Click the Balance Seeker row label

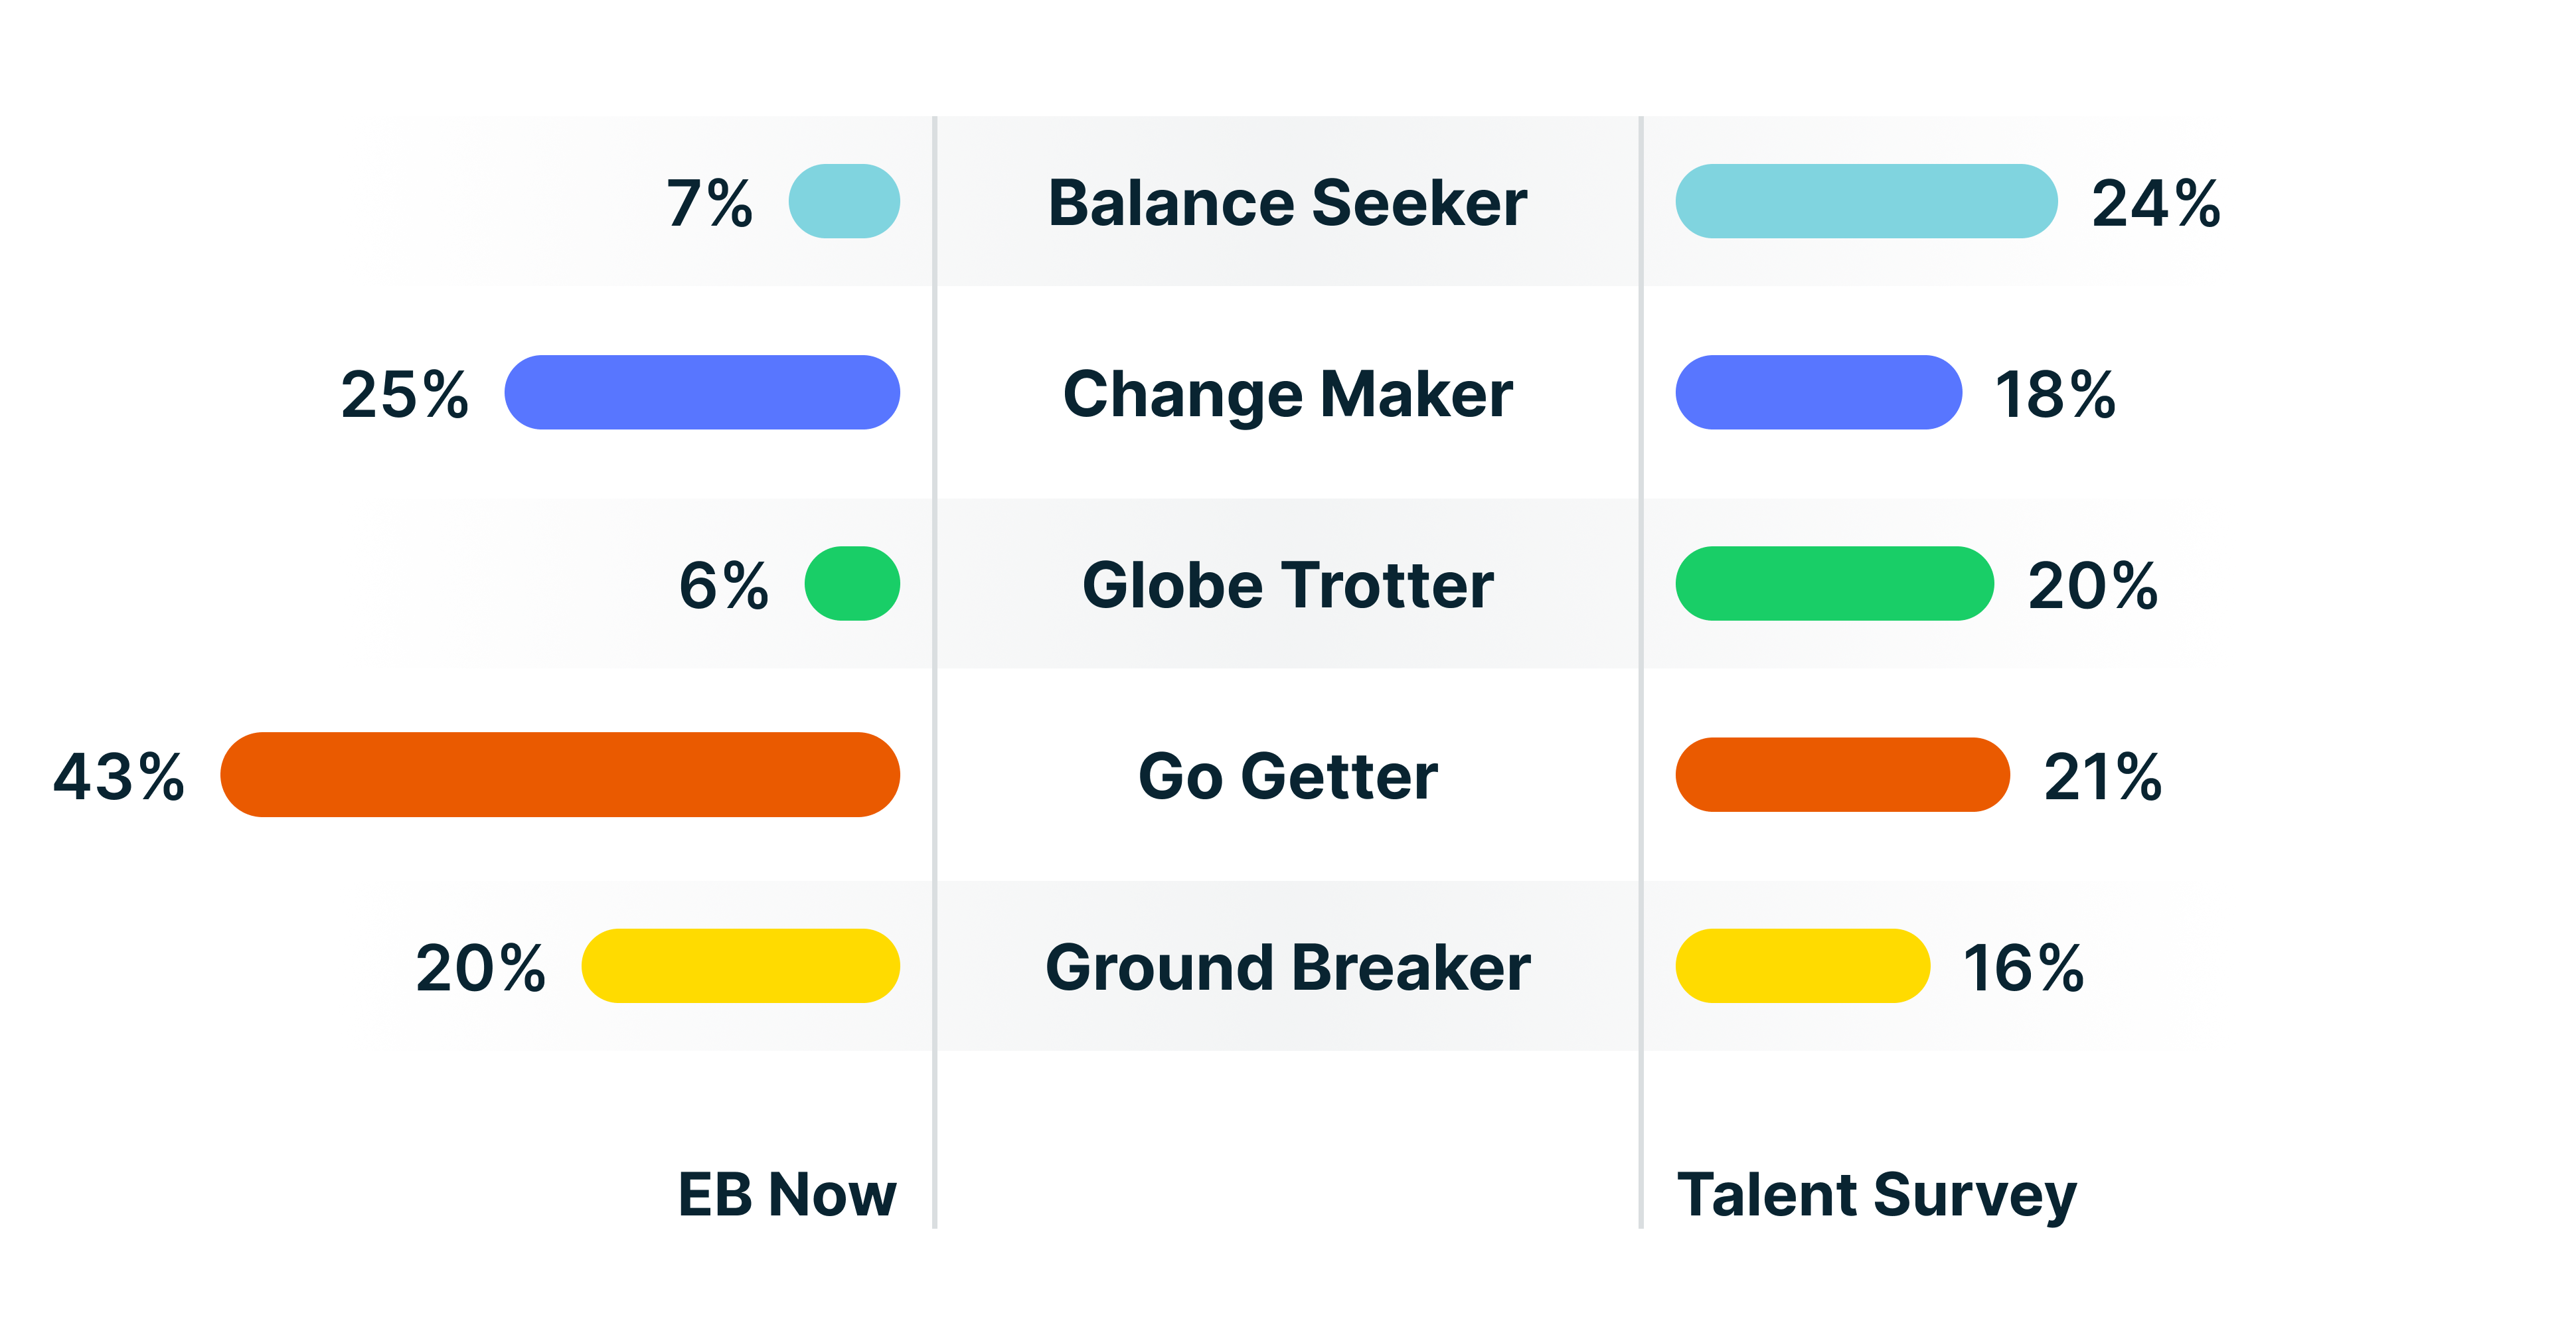click(1287, 203)
